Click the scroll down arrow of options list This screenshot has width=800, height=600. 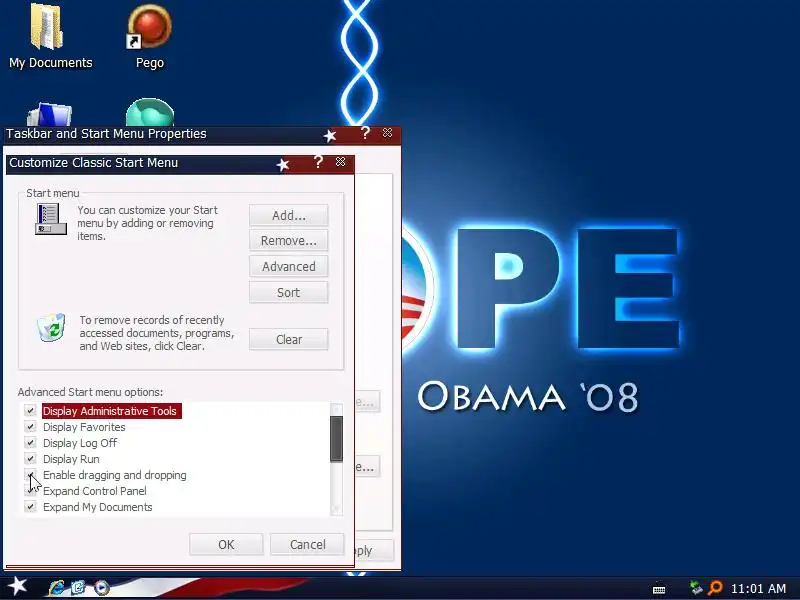(336, 509)
